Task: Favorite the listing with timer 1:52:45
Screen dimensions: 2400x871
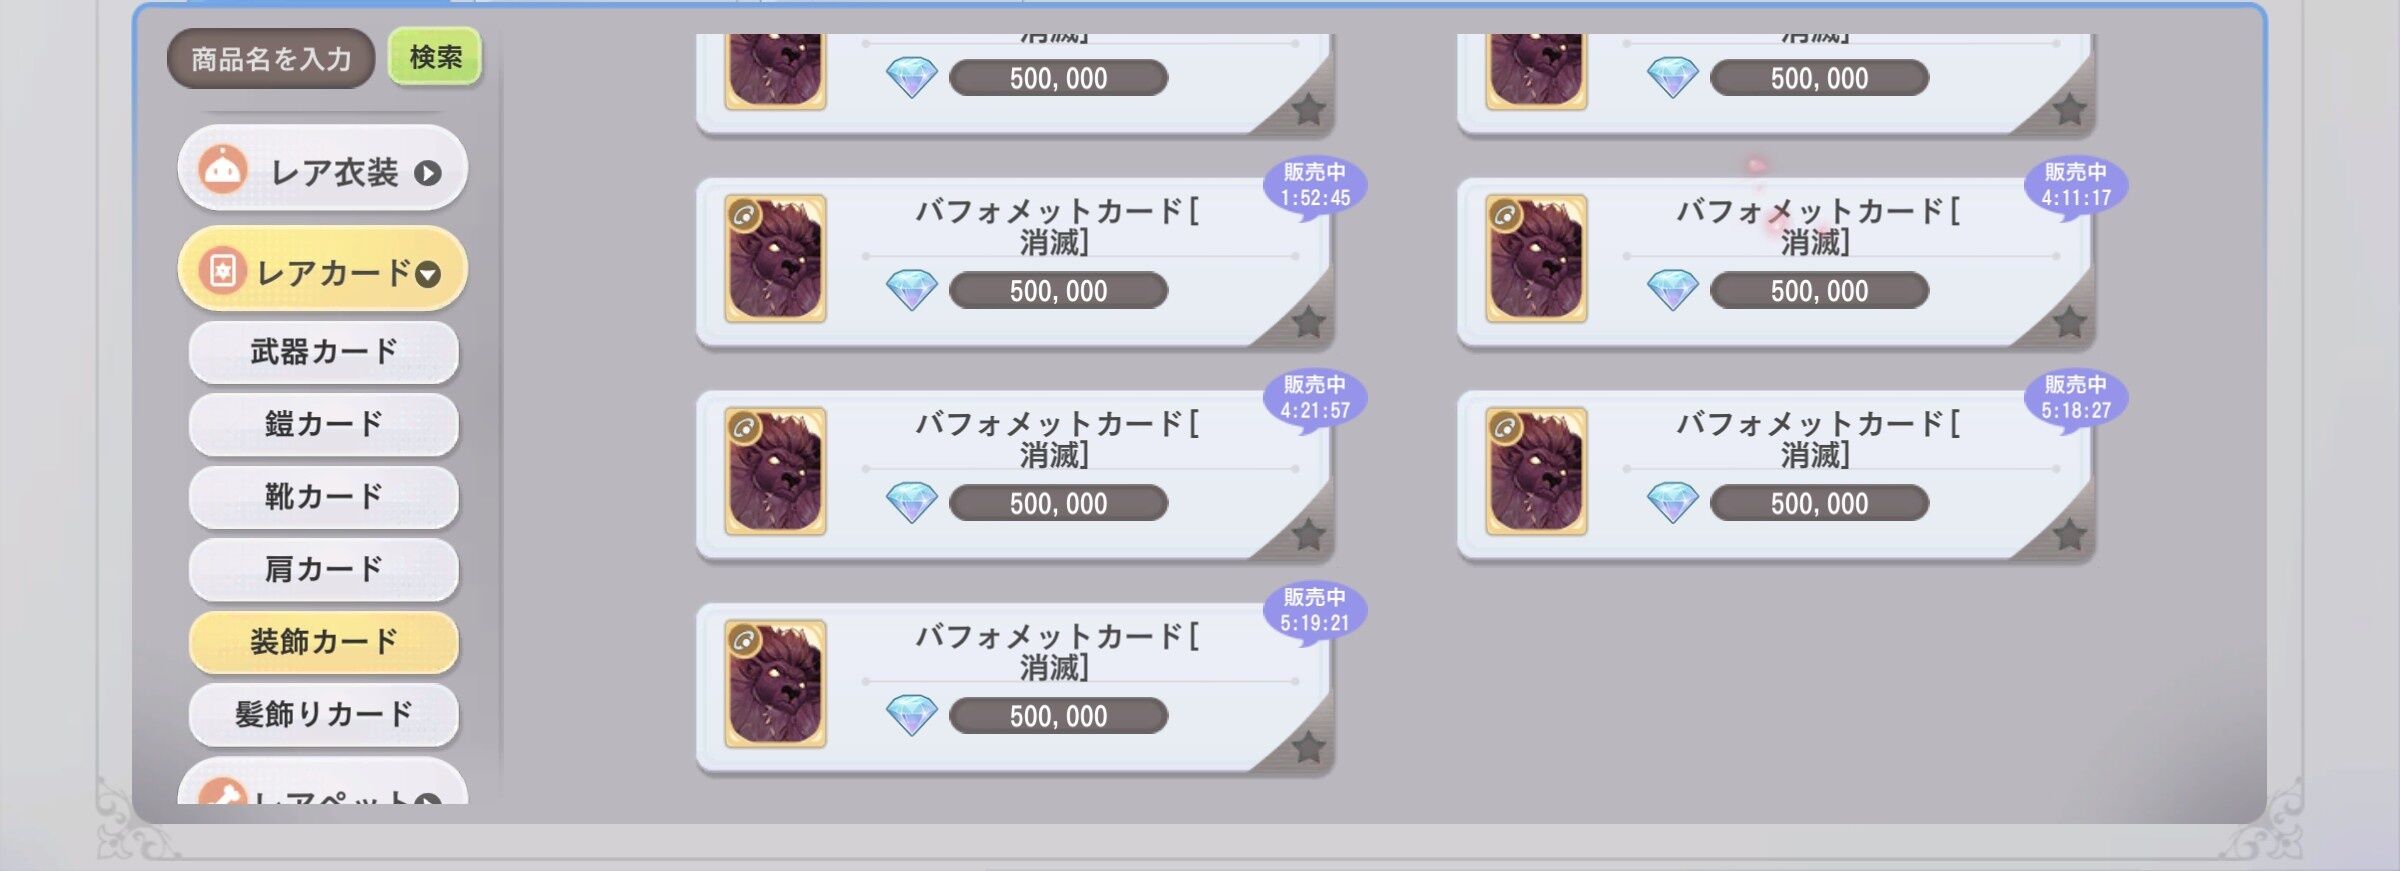Action: click(1307, 322)
